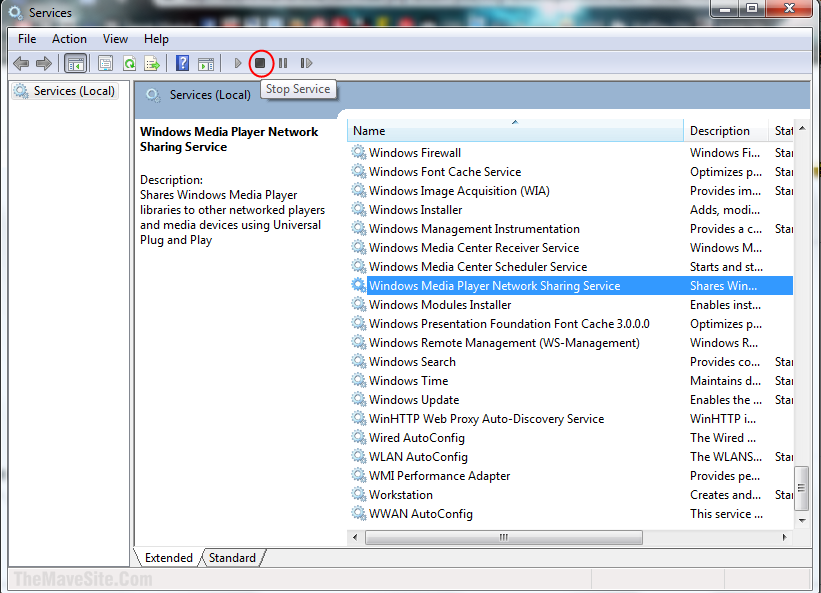Click the gear icon beside Windows Installer
Image resolution: width=821 pixels, height=593 pixels.
point(359,209)
